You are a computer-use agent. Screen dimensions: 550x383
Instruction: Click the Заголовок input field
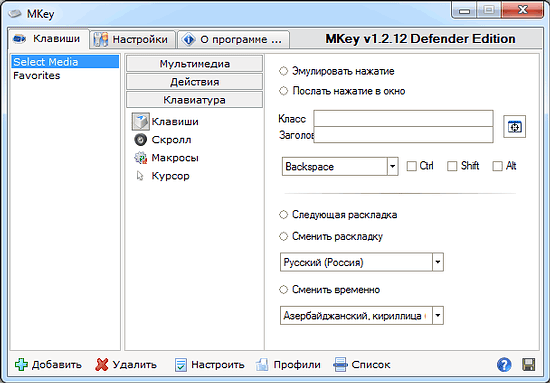coord(403,135)
